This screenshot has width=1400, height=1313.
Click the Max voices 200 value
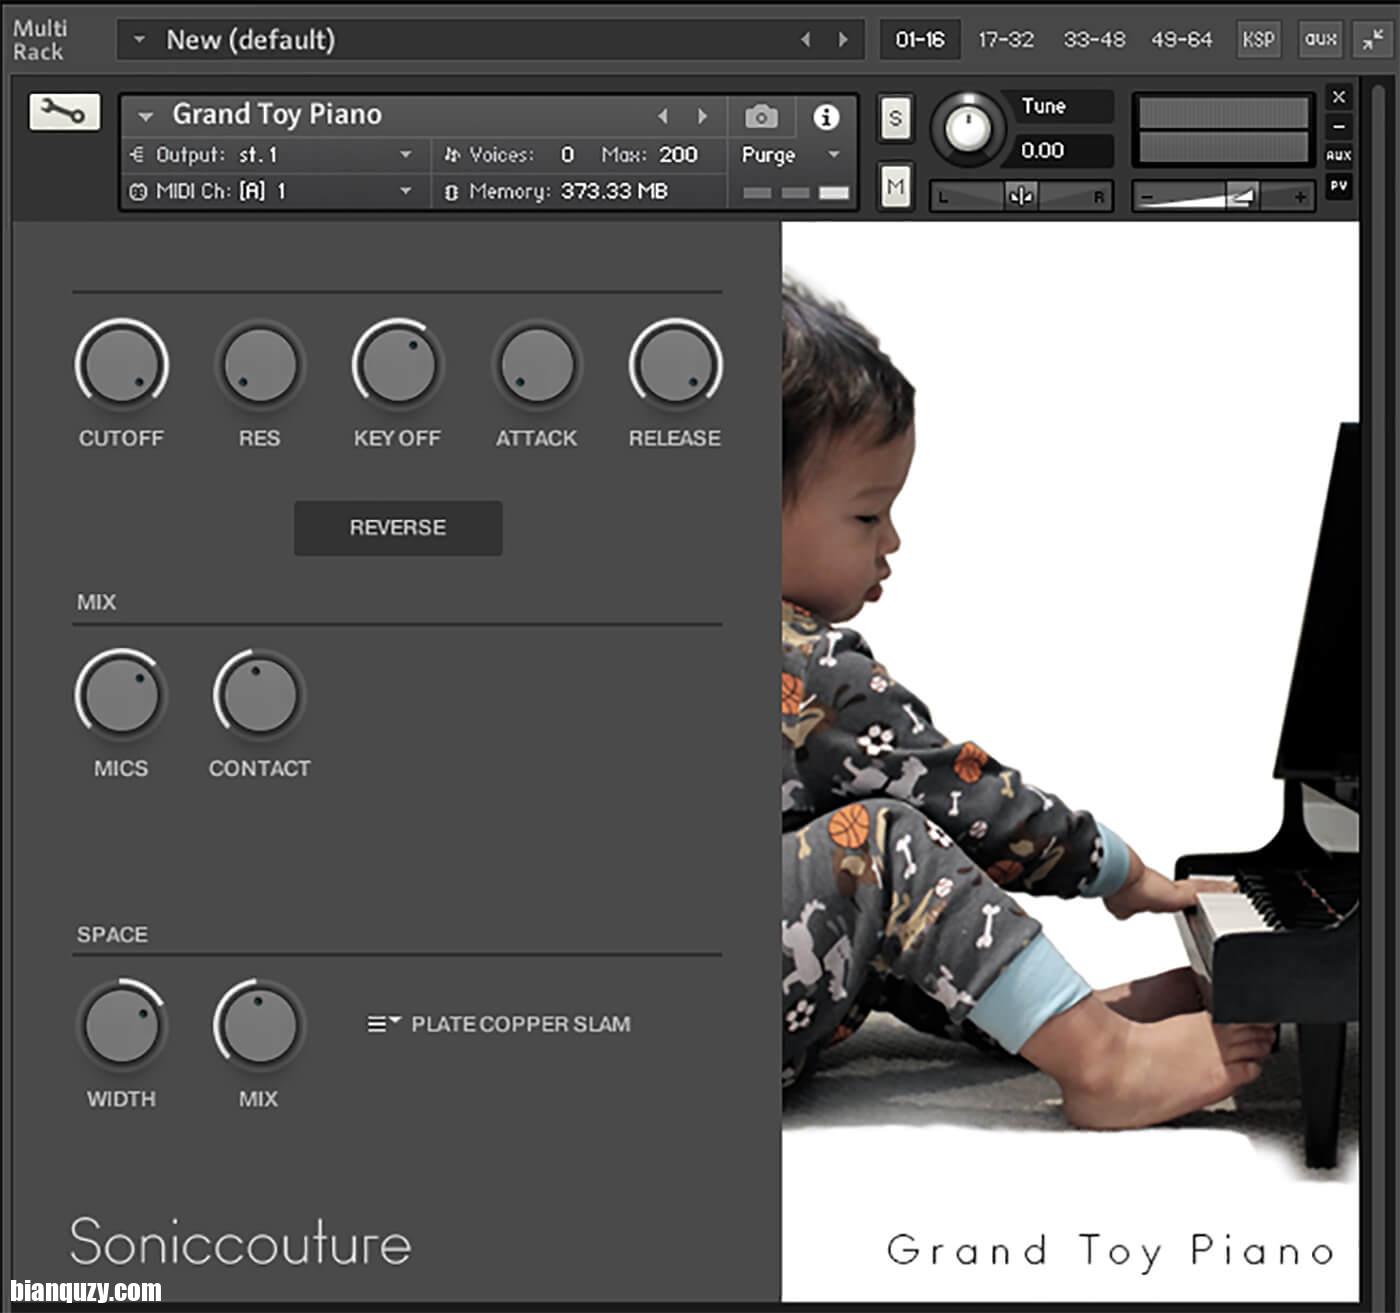pos(678,155)
